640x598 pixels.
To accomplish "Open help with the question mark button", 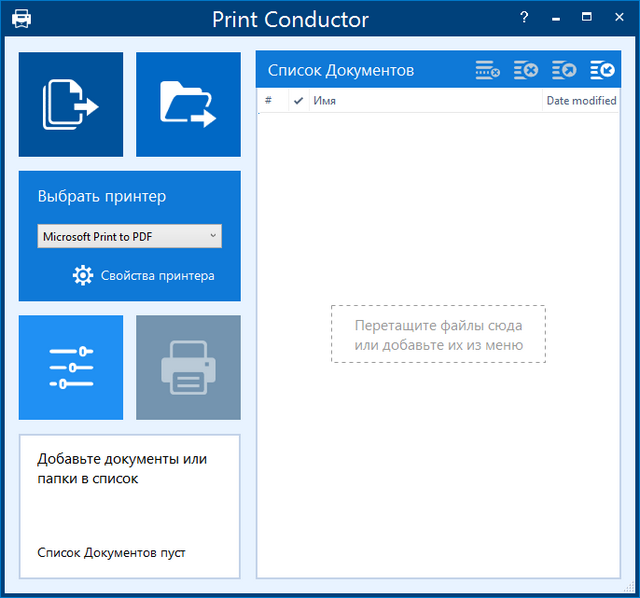I will point(524,17).
